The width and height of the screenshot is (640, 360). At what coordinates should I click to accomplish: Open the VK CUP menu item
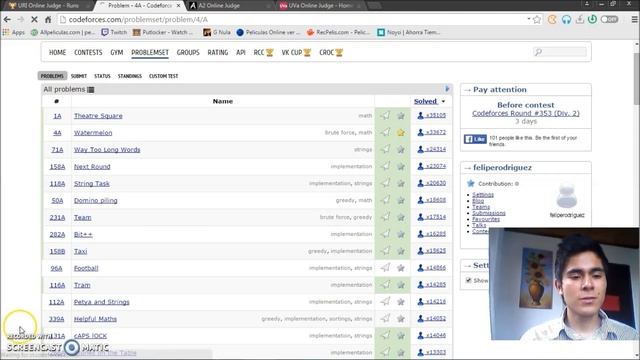pos(296,52)
